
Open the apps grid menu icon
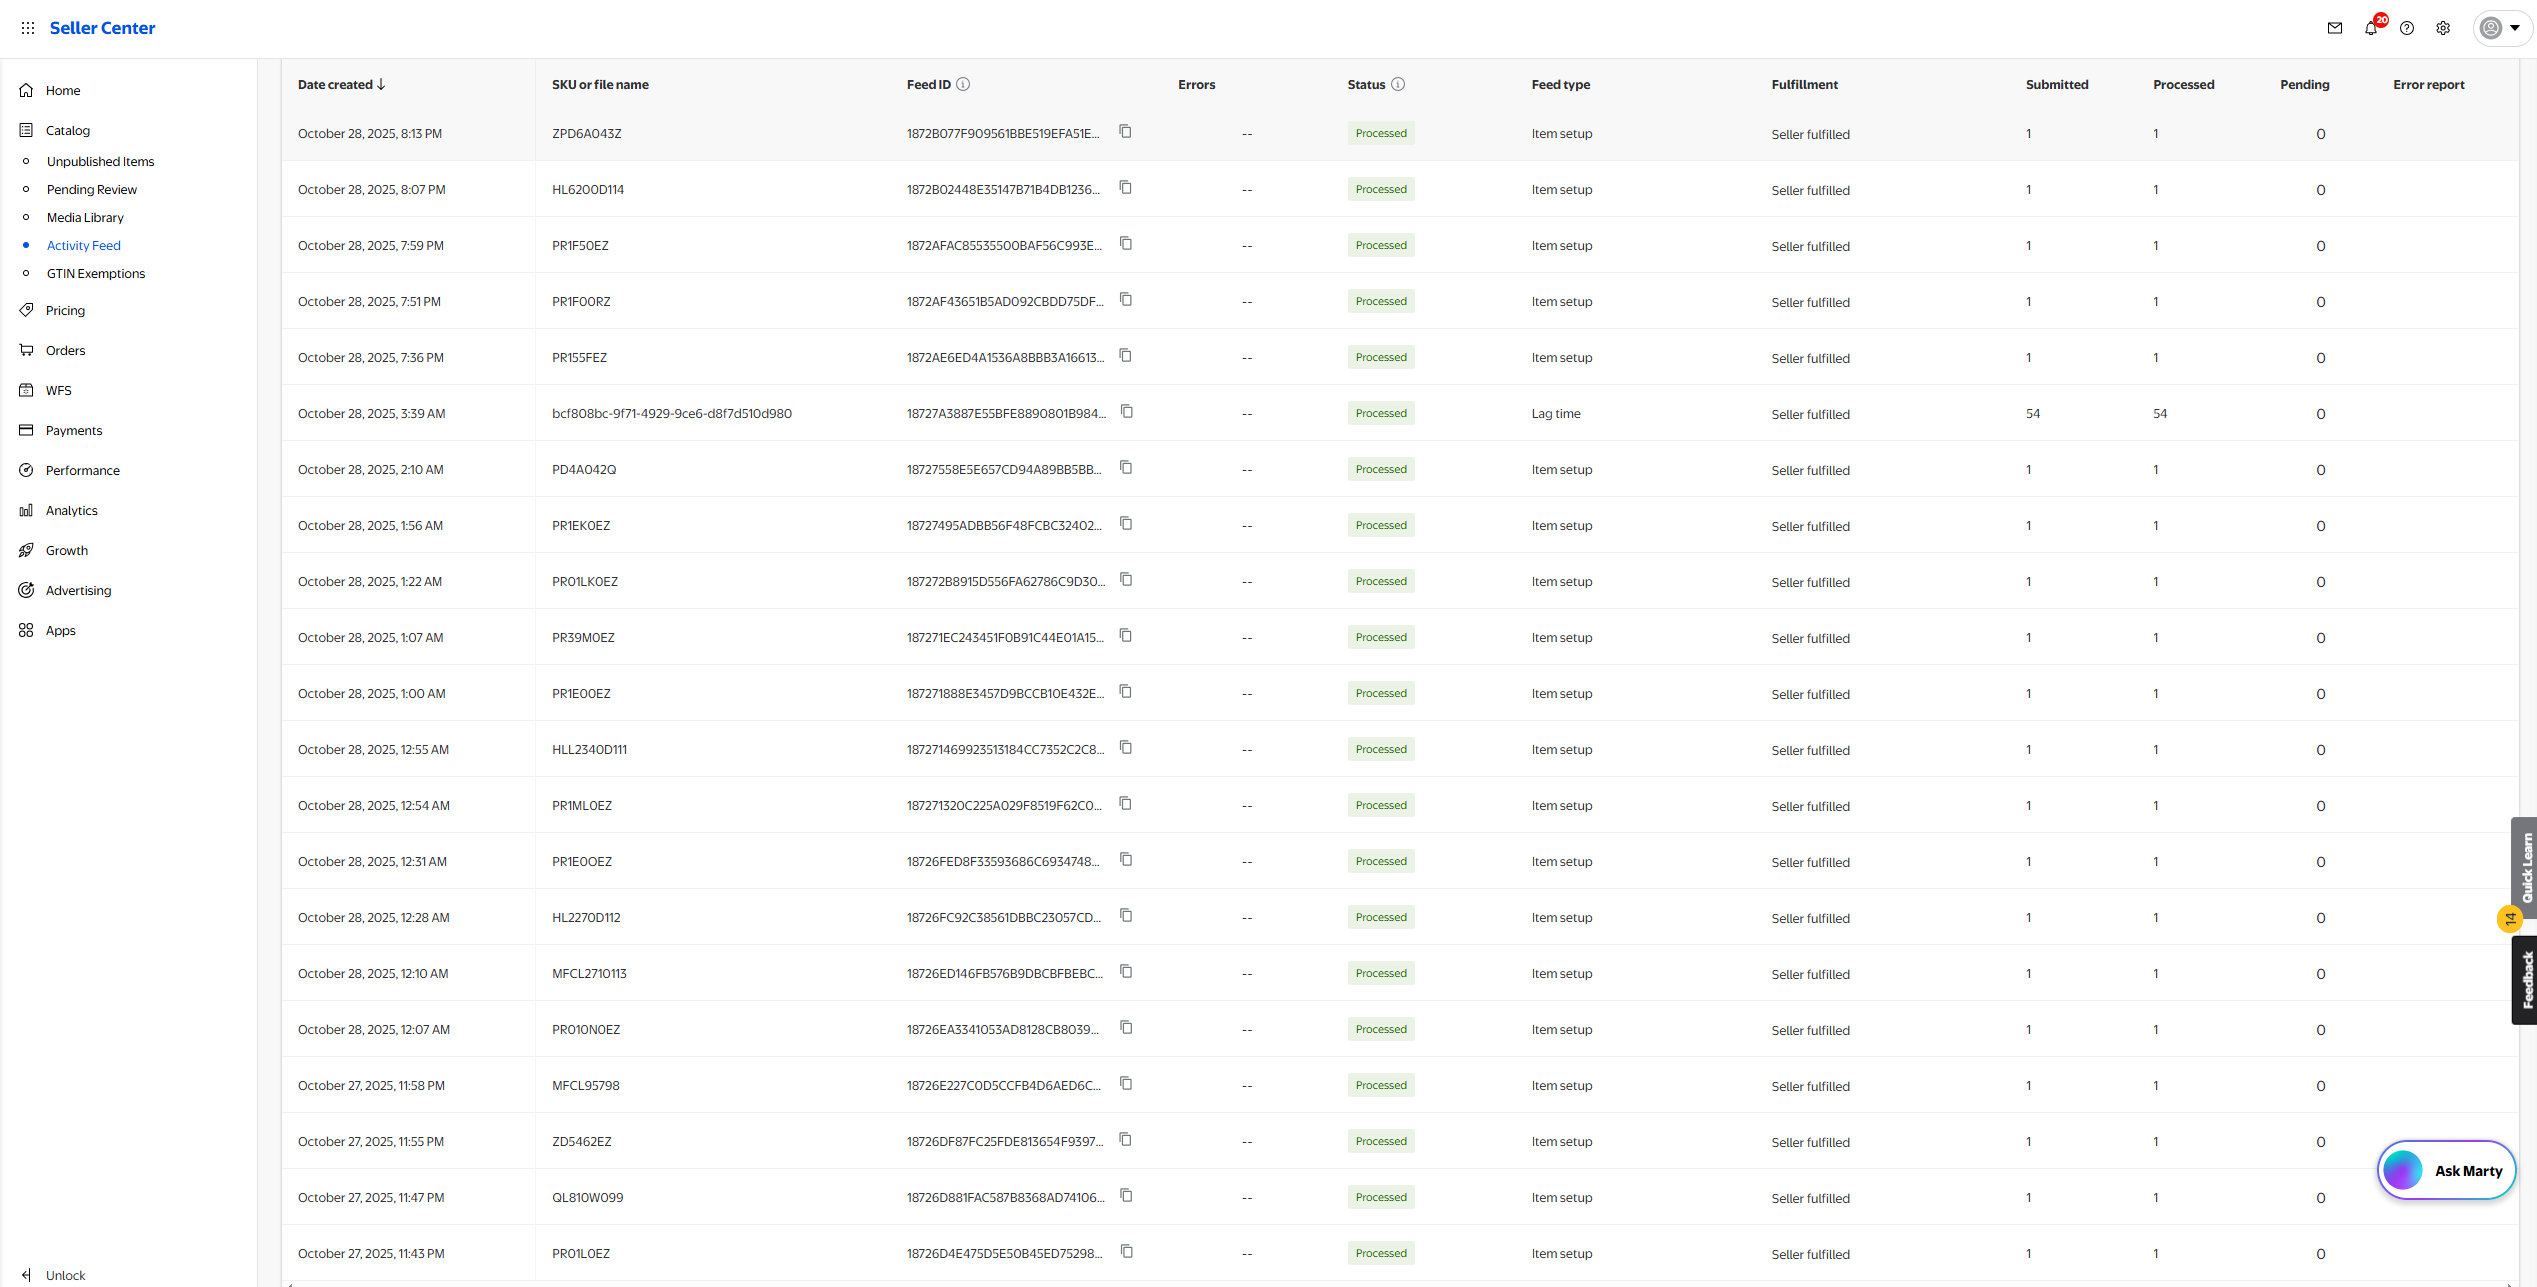[28, 28]
